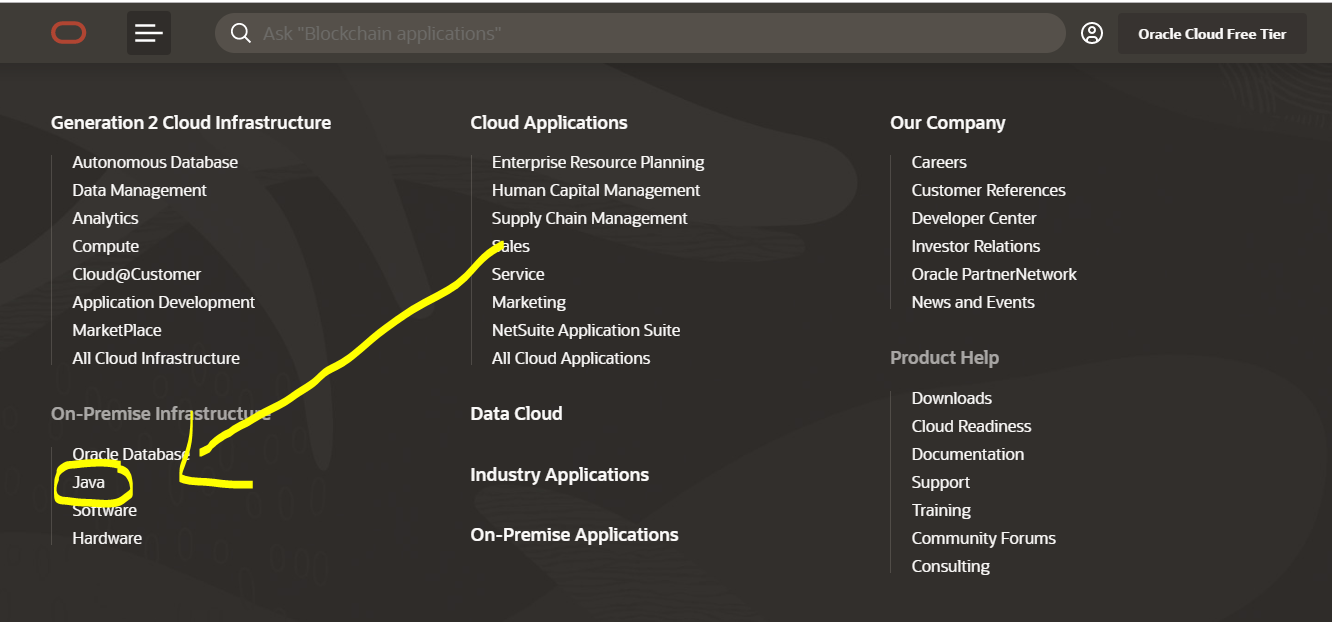
Task: Click Cloud Applications heading
Action: [549, 123]
